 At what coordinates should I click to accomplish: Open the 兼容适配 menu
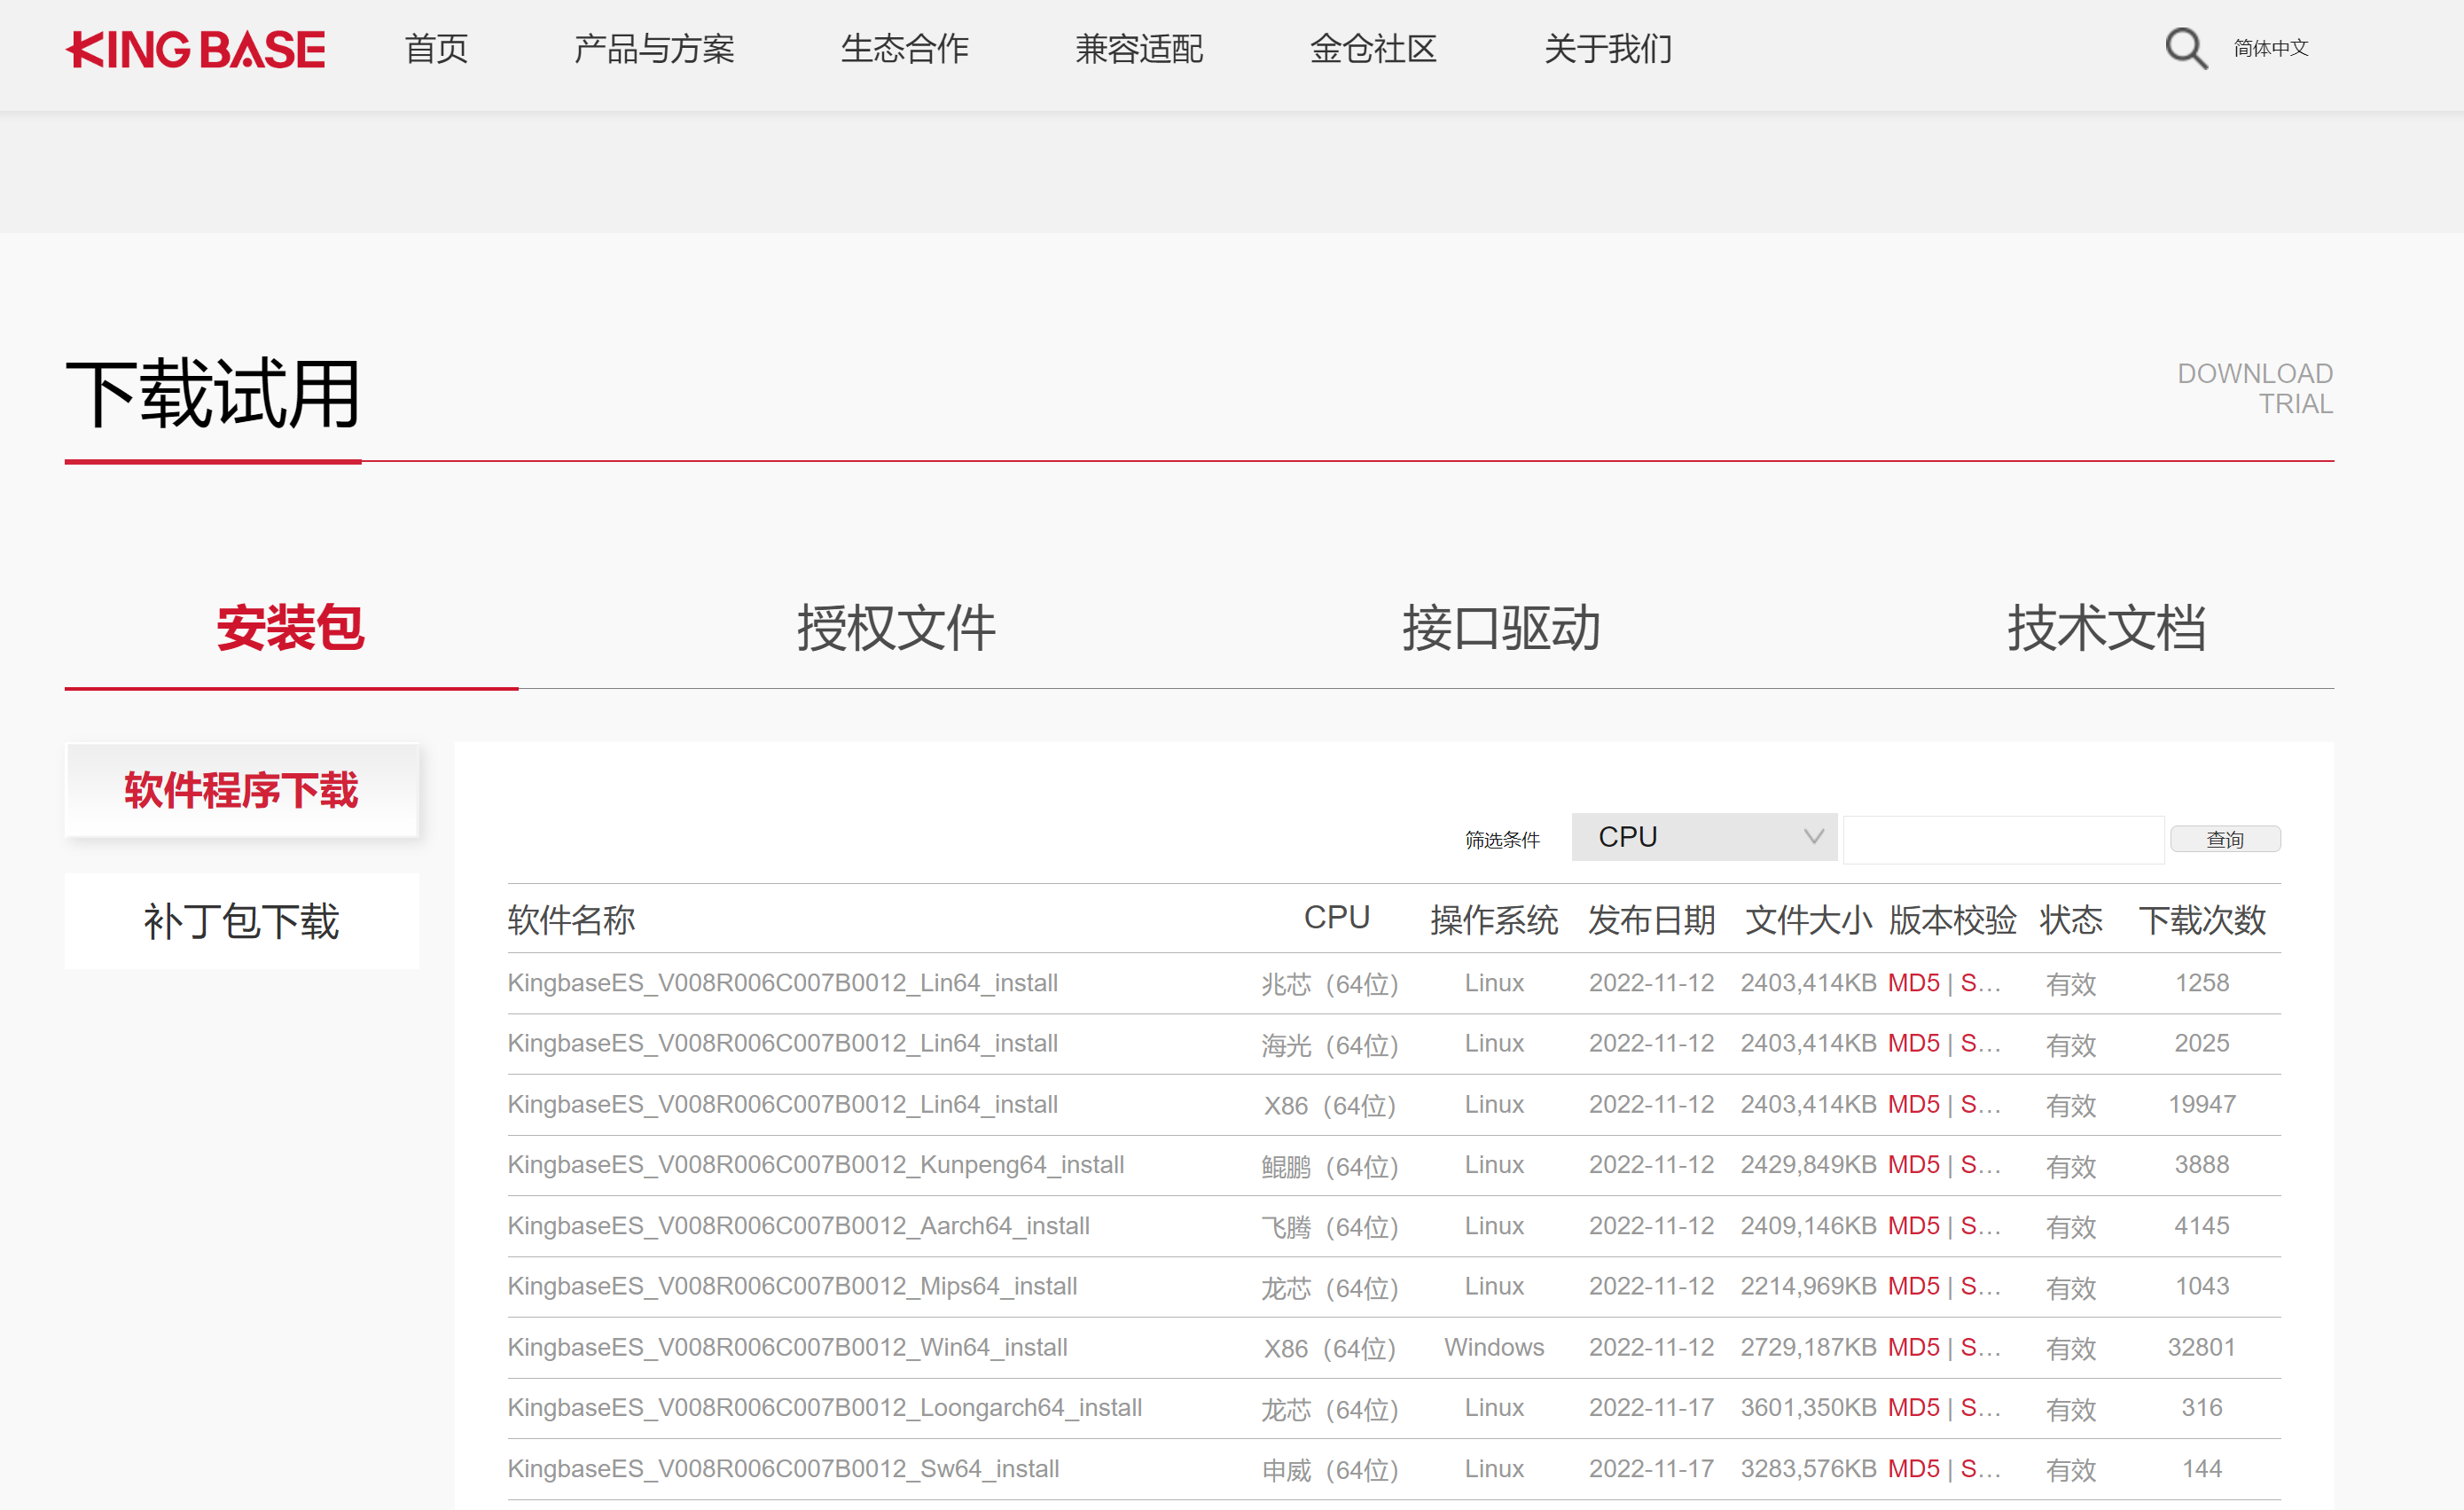tap(1139, 48)
